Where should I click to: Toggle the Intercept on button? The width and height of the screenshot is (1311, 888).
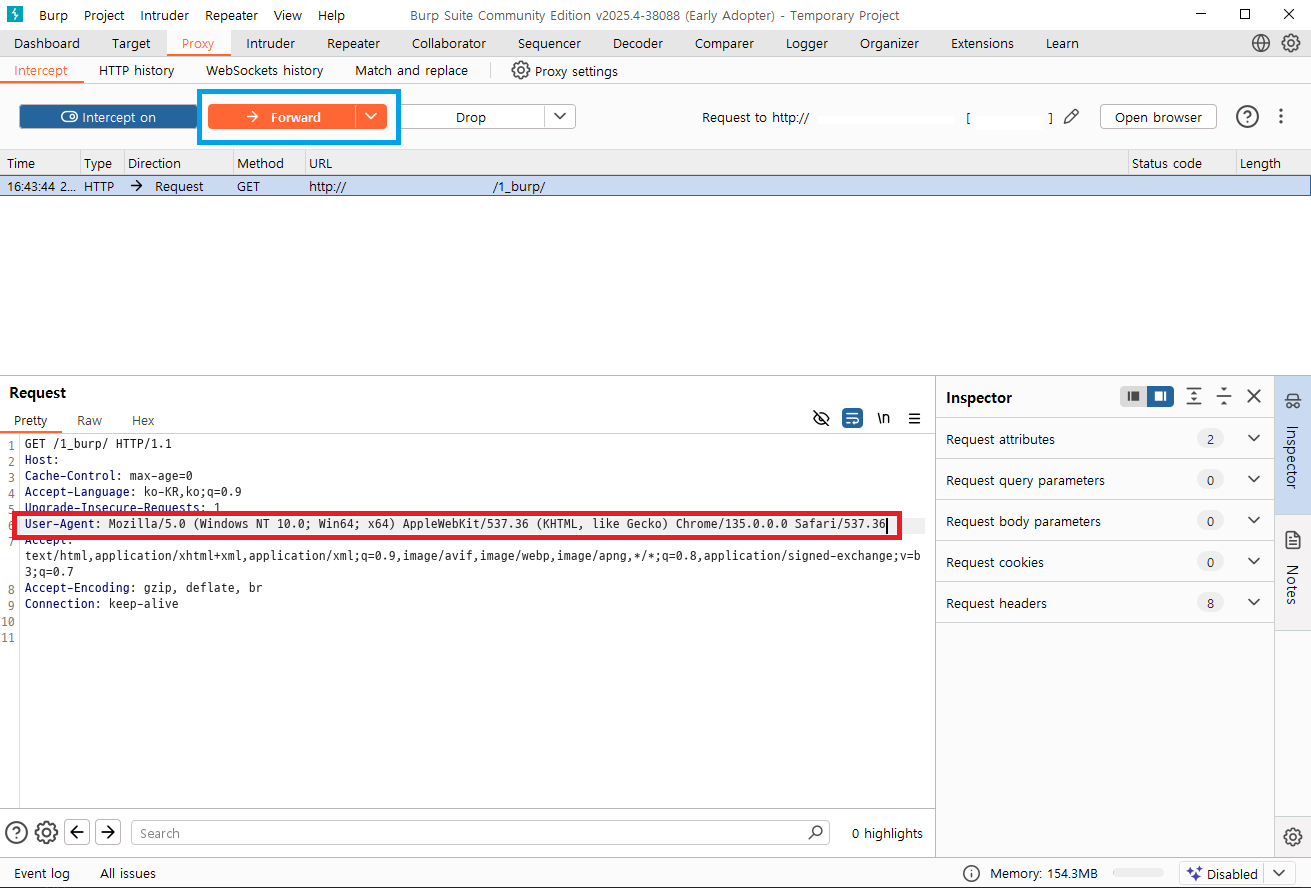tap(108, 117)
